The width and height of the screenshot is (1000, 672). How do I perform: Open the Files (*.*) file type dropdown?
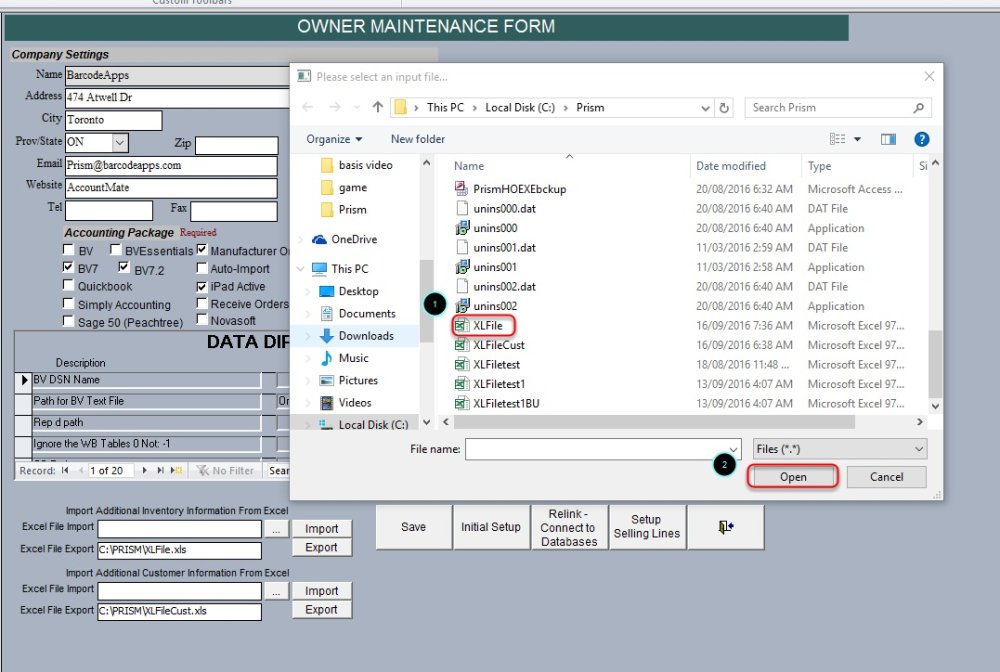tap(840, 450)
